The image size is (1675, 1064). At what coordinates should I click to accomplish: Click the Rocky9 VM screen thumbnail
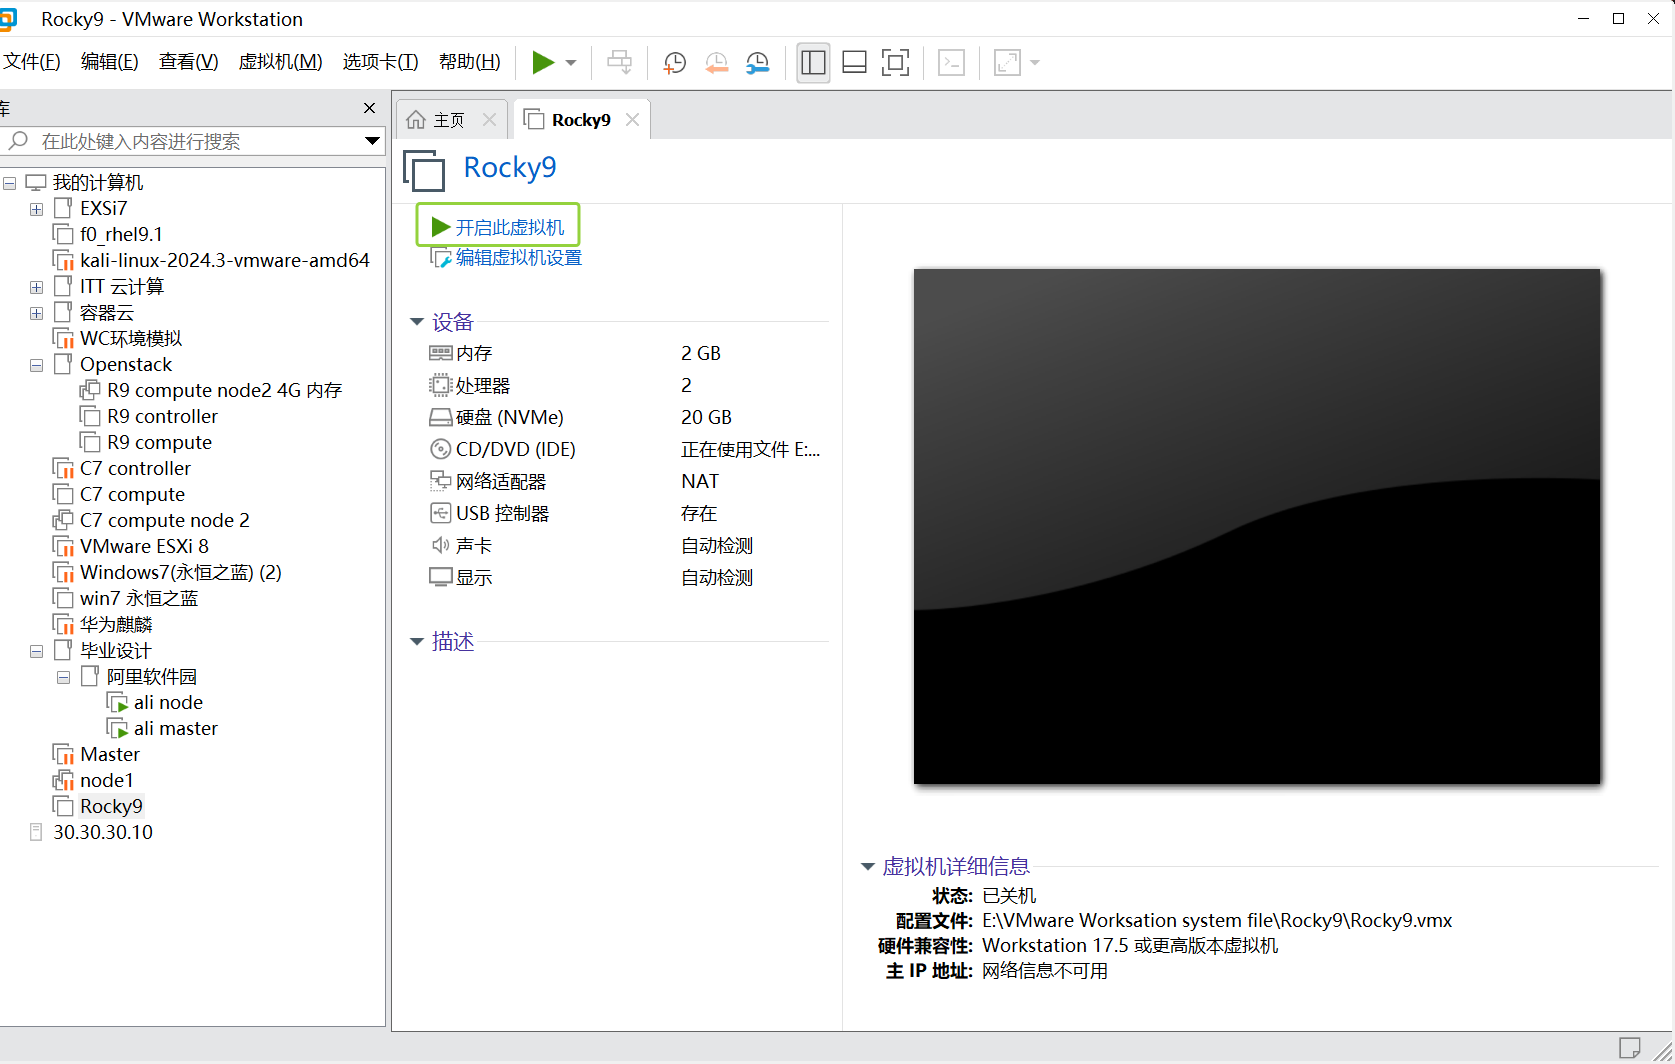[1257, 526]
